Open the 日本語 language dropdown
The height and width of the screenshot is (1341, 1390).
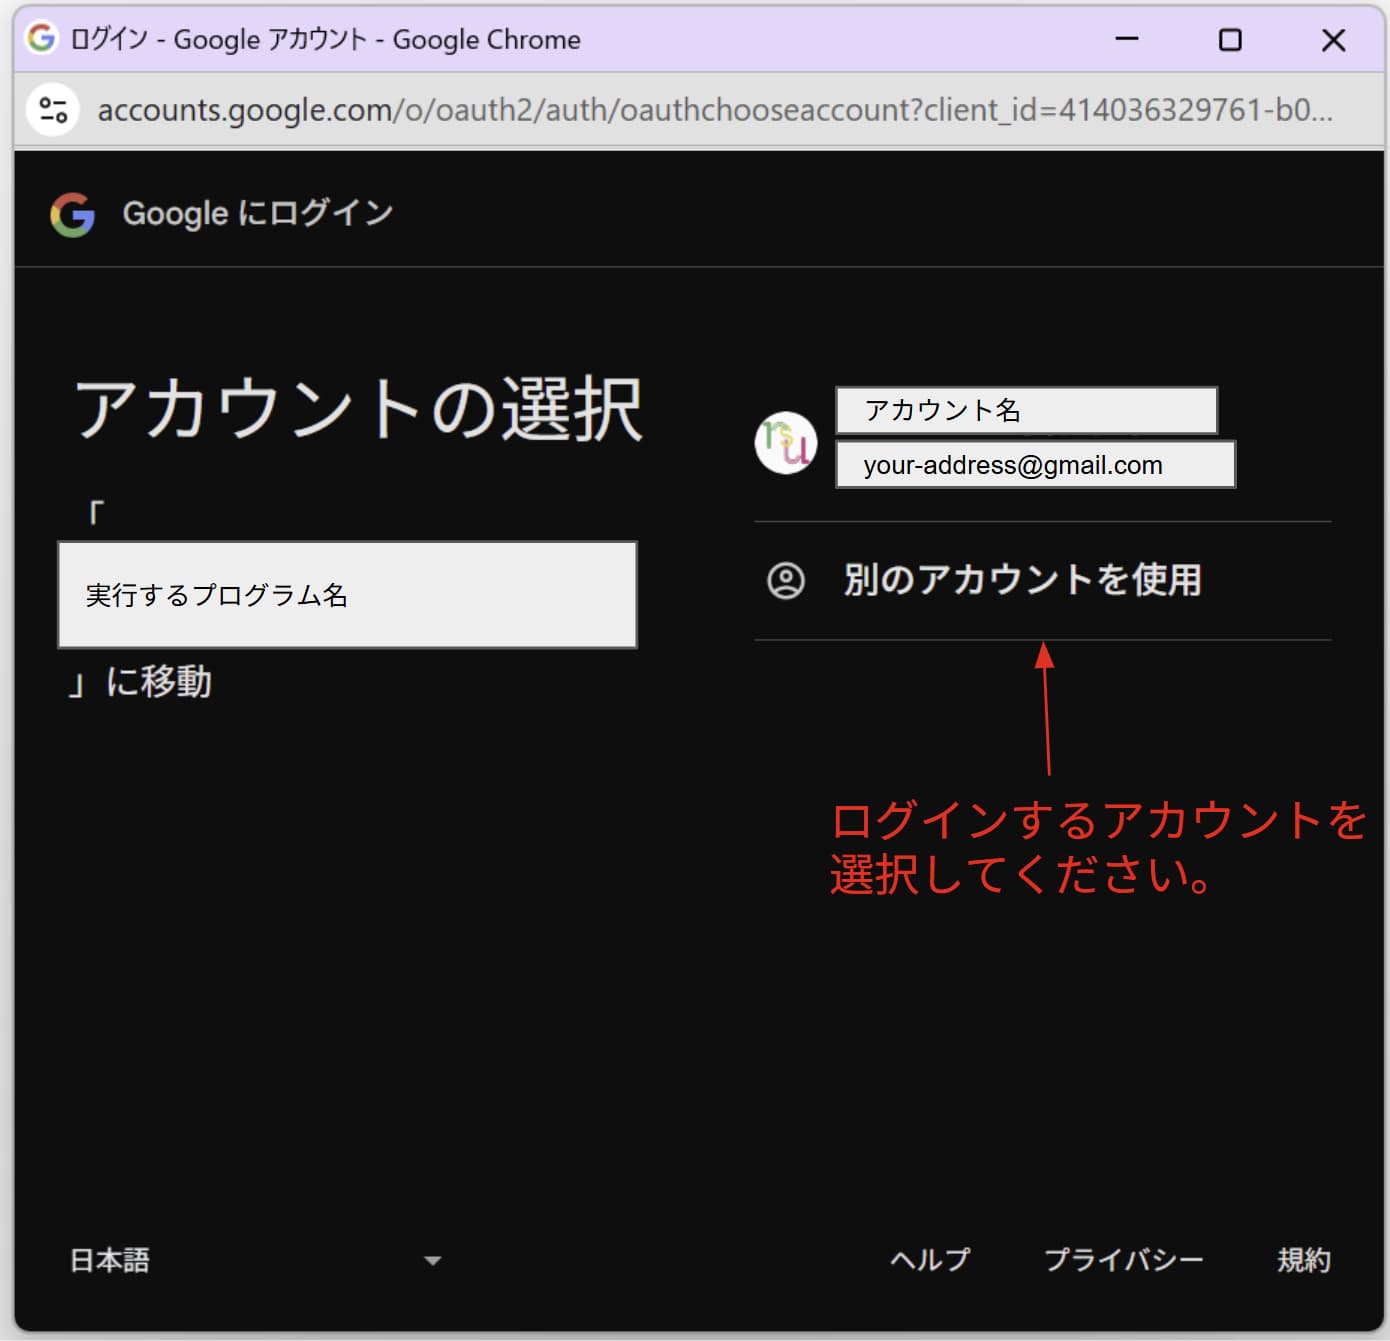(255, 1260)
